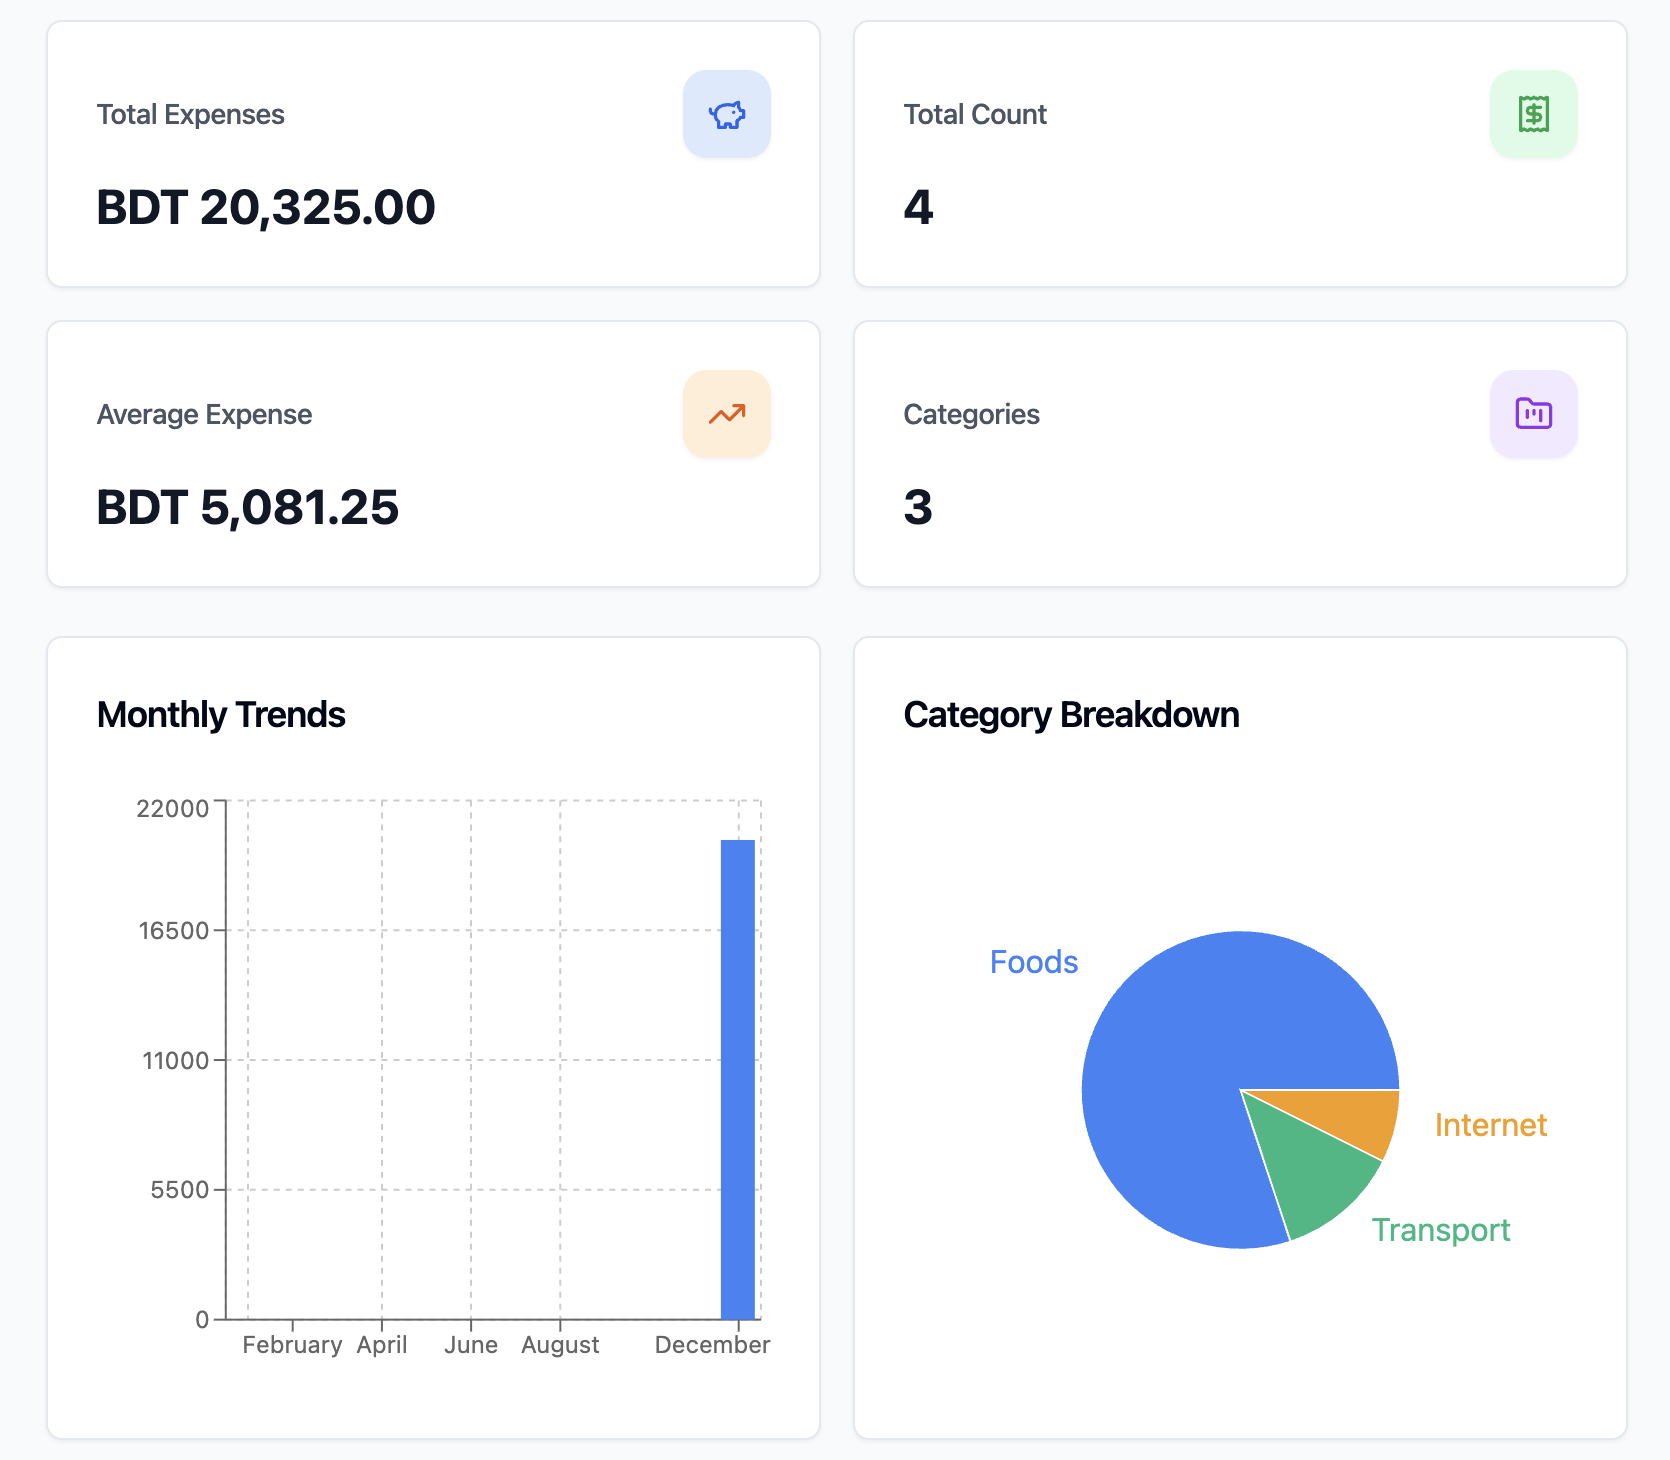
Task: Select the green receipt icon on Total Count card
Action: (1533, 113)
